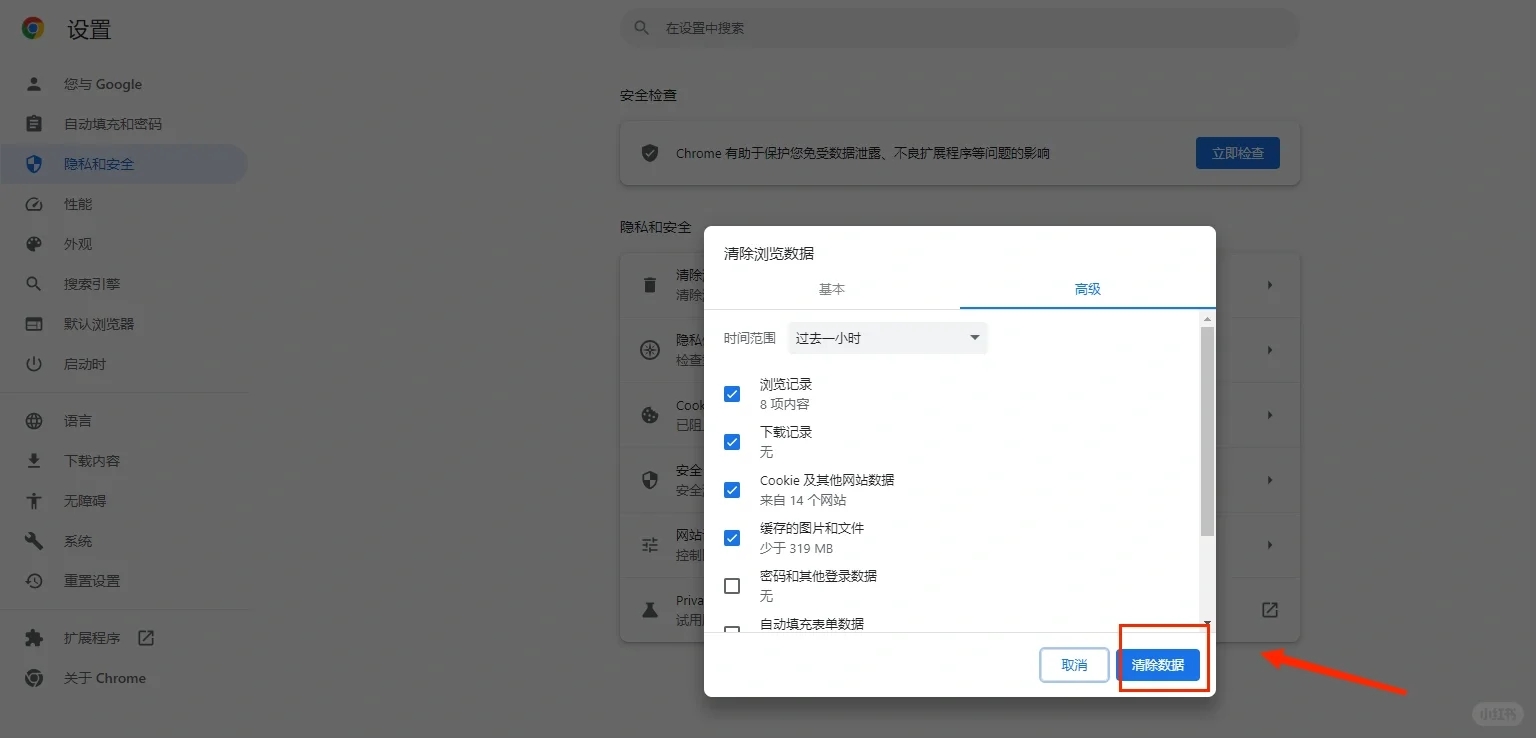The height and width of the screenshot is (738, 1536).
Task: Open 系统 settings section
Action: point(124,541)
